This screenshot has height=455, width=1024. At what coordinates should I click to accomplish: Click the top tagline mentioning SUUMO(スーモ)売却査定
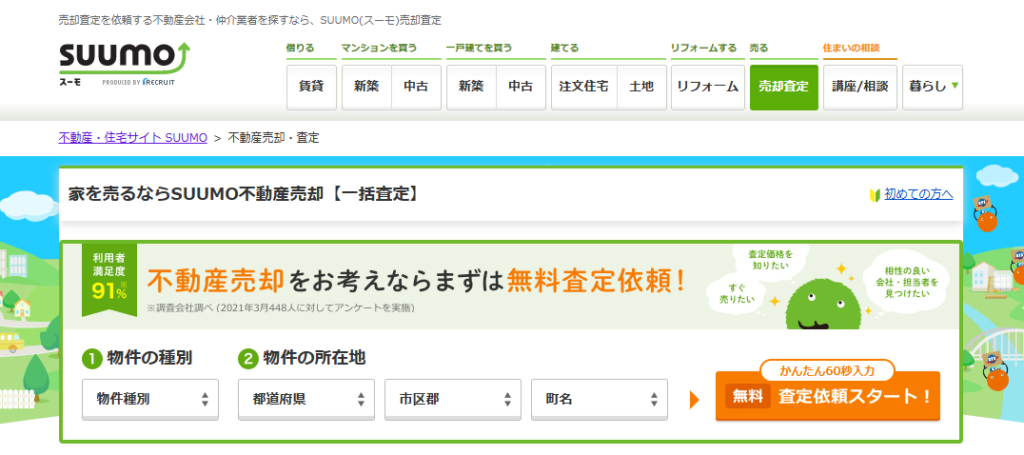[x=250, y=20]
